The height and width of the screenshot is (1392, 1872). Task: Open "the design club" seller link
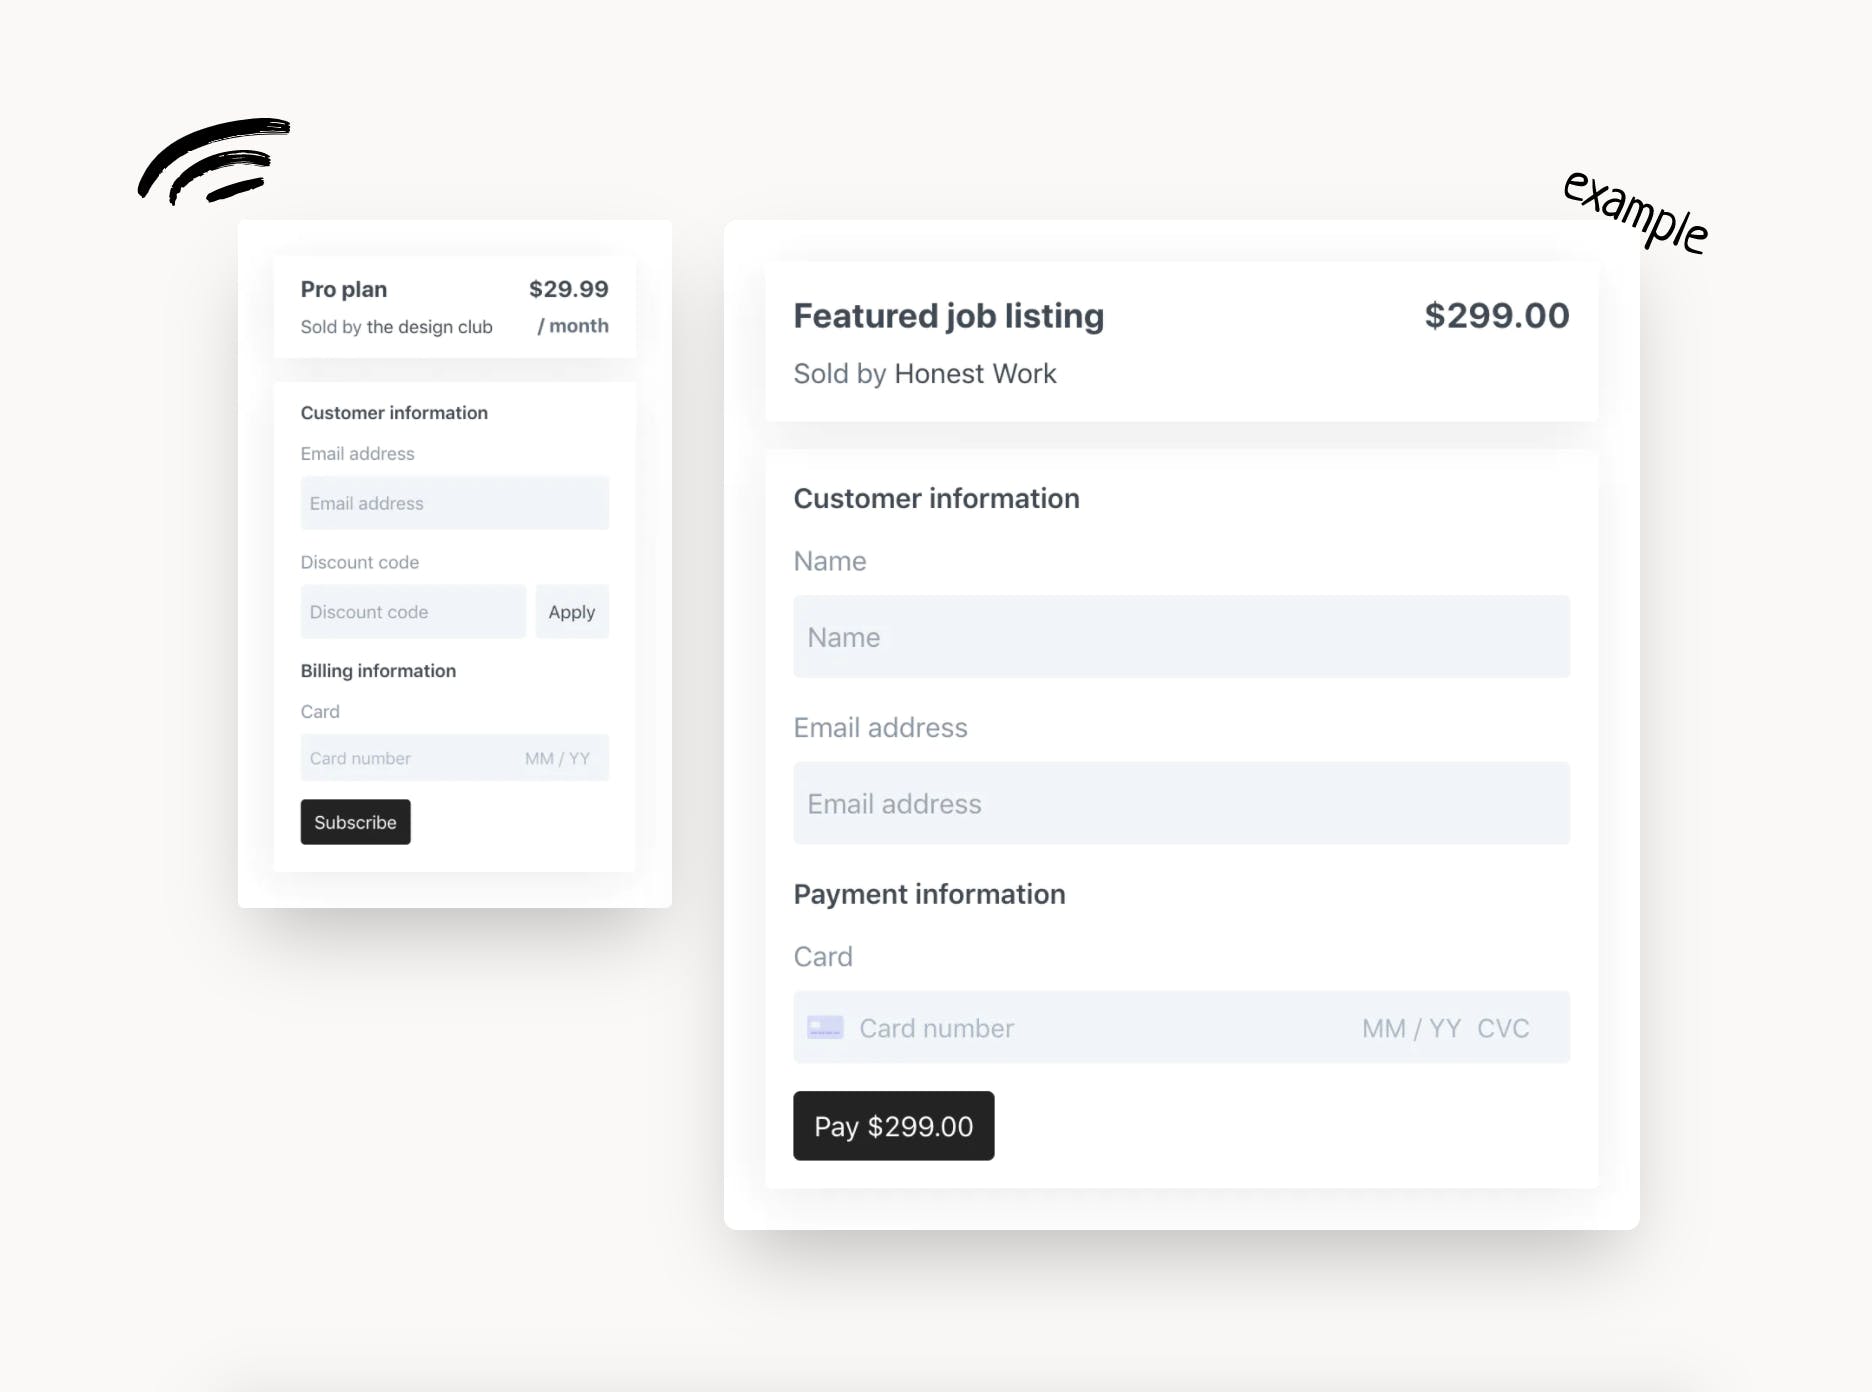[429, 327]
